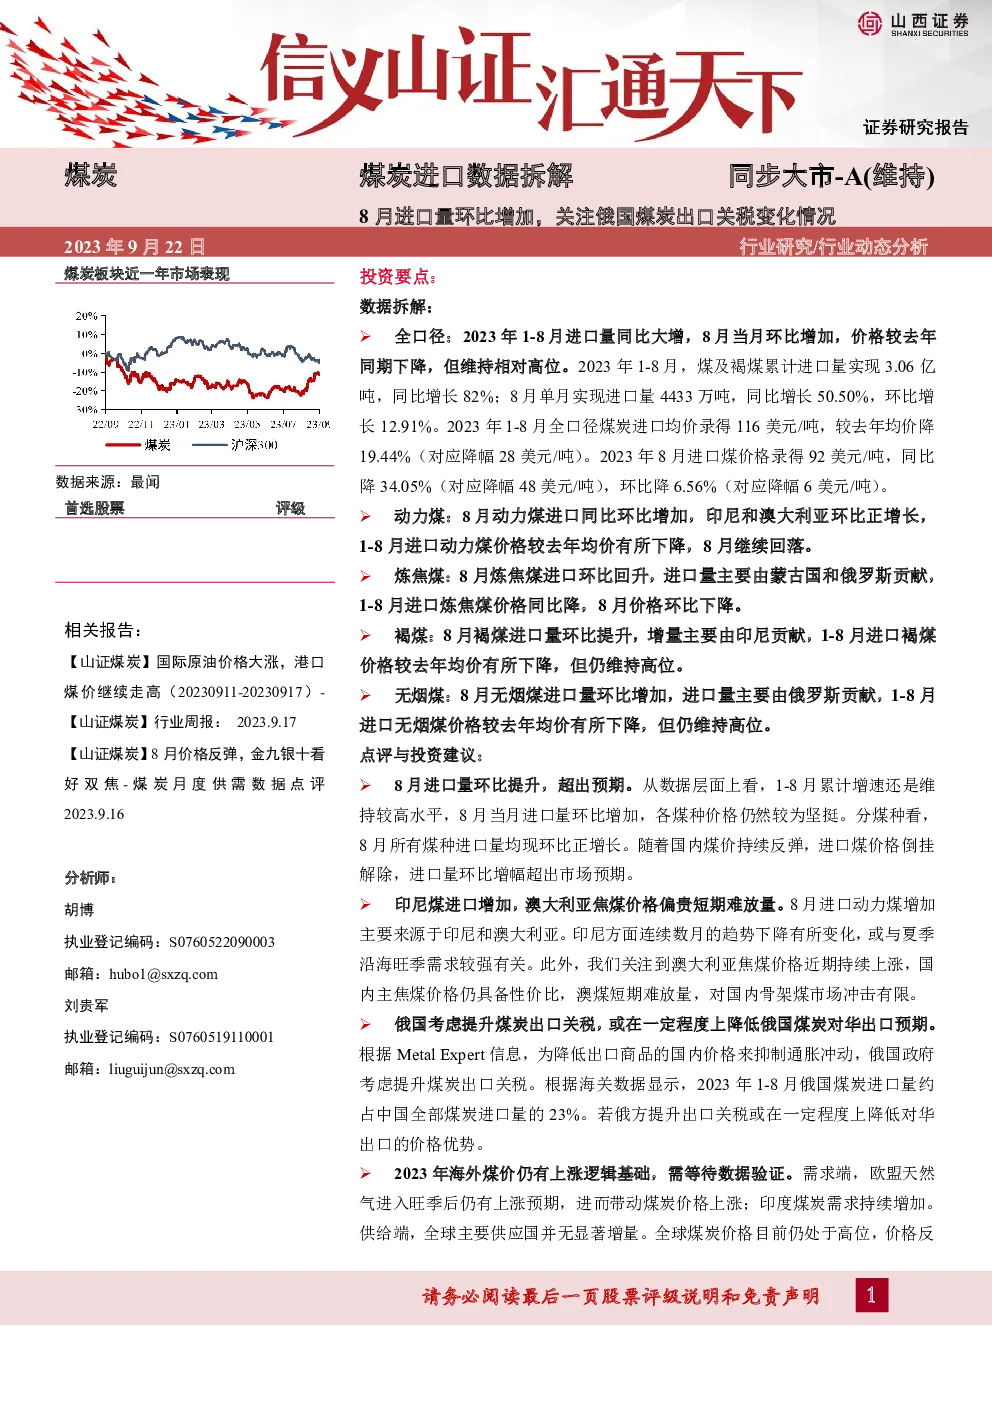
Task: Click 行业研究/行业动态分析 label
Action: pyautogui.click(x=834, y=246)
